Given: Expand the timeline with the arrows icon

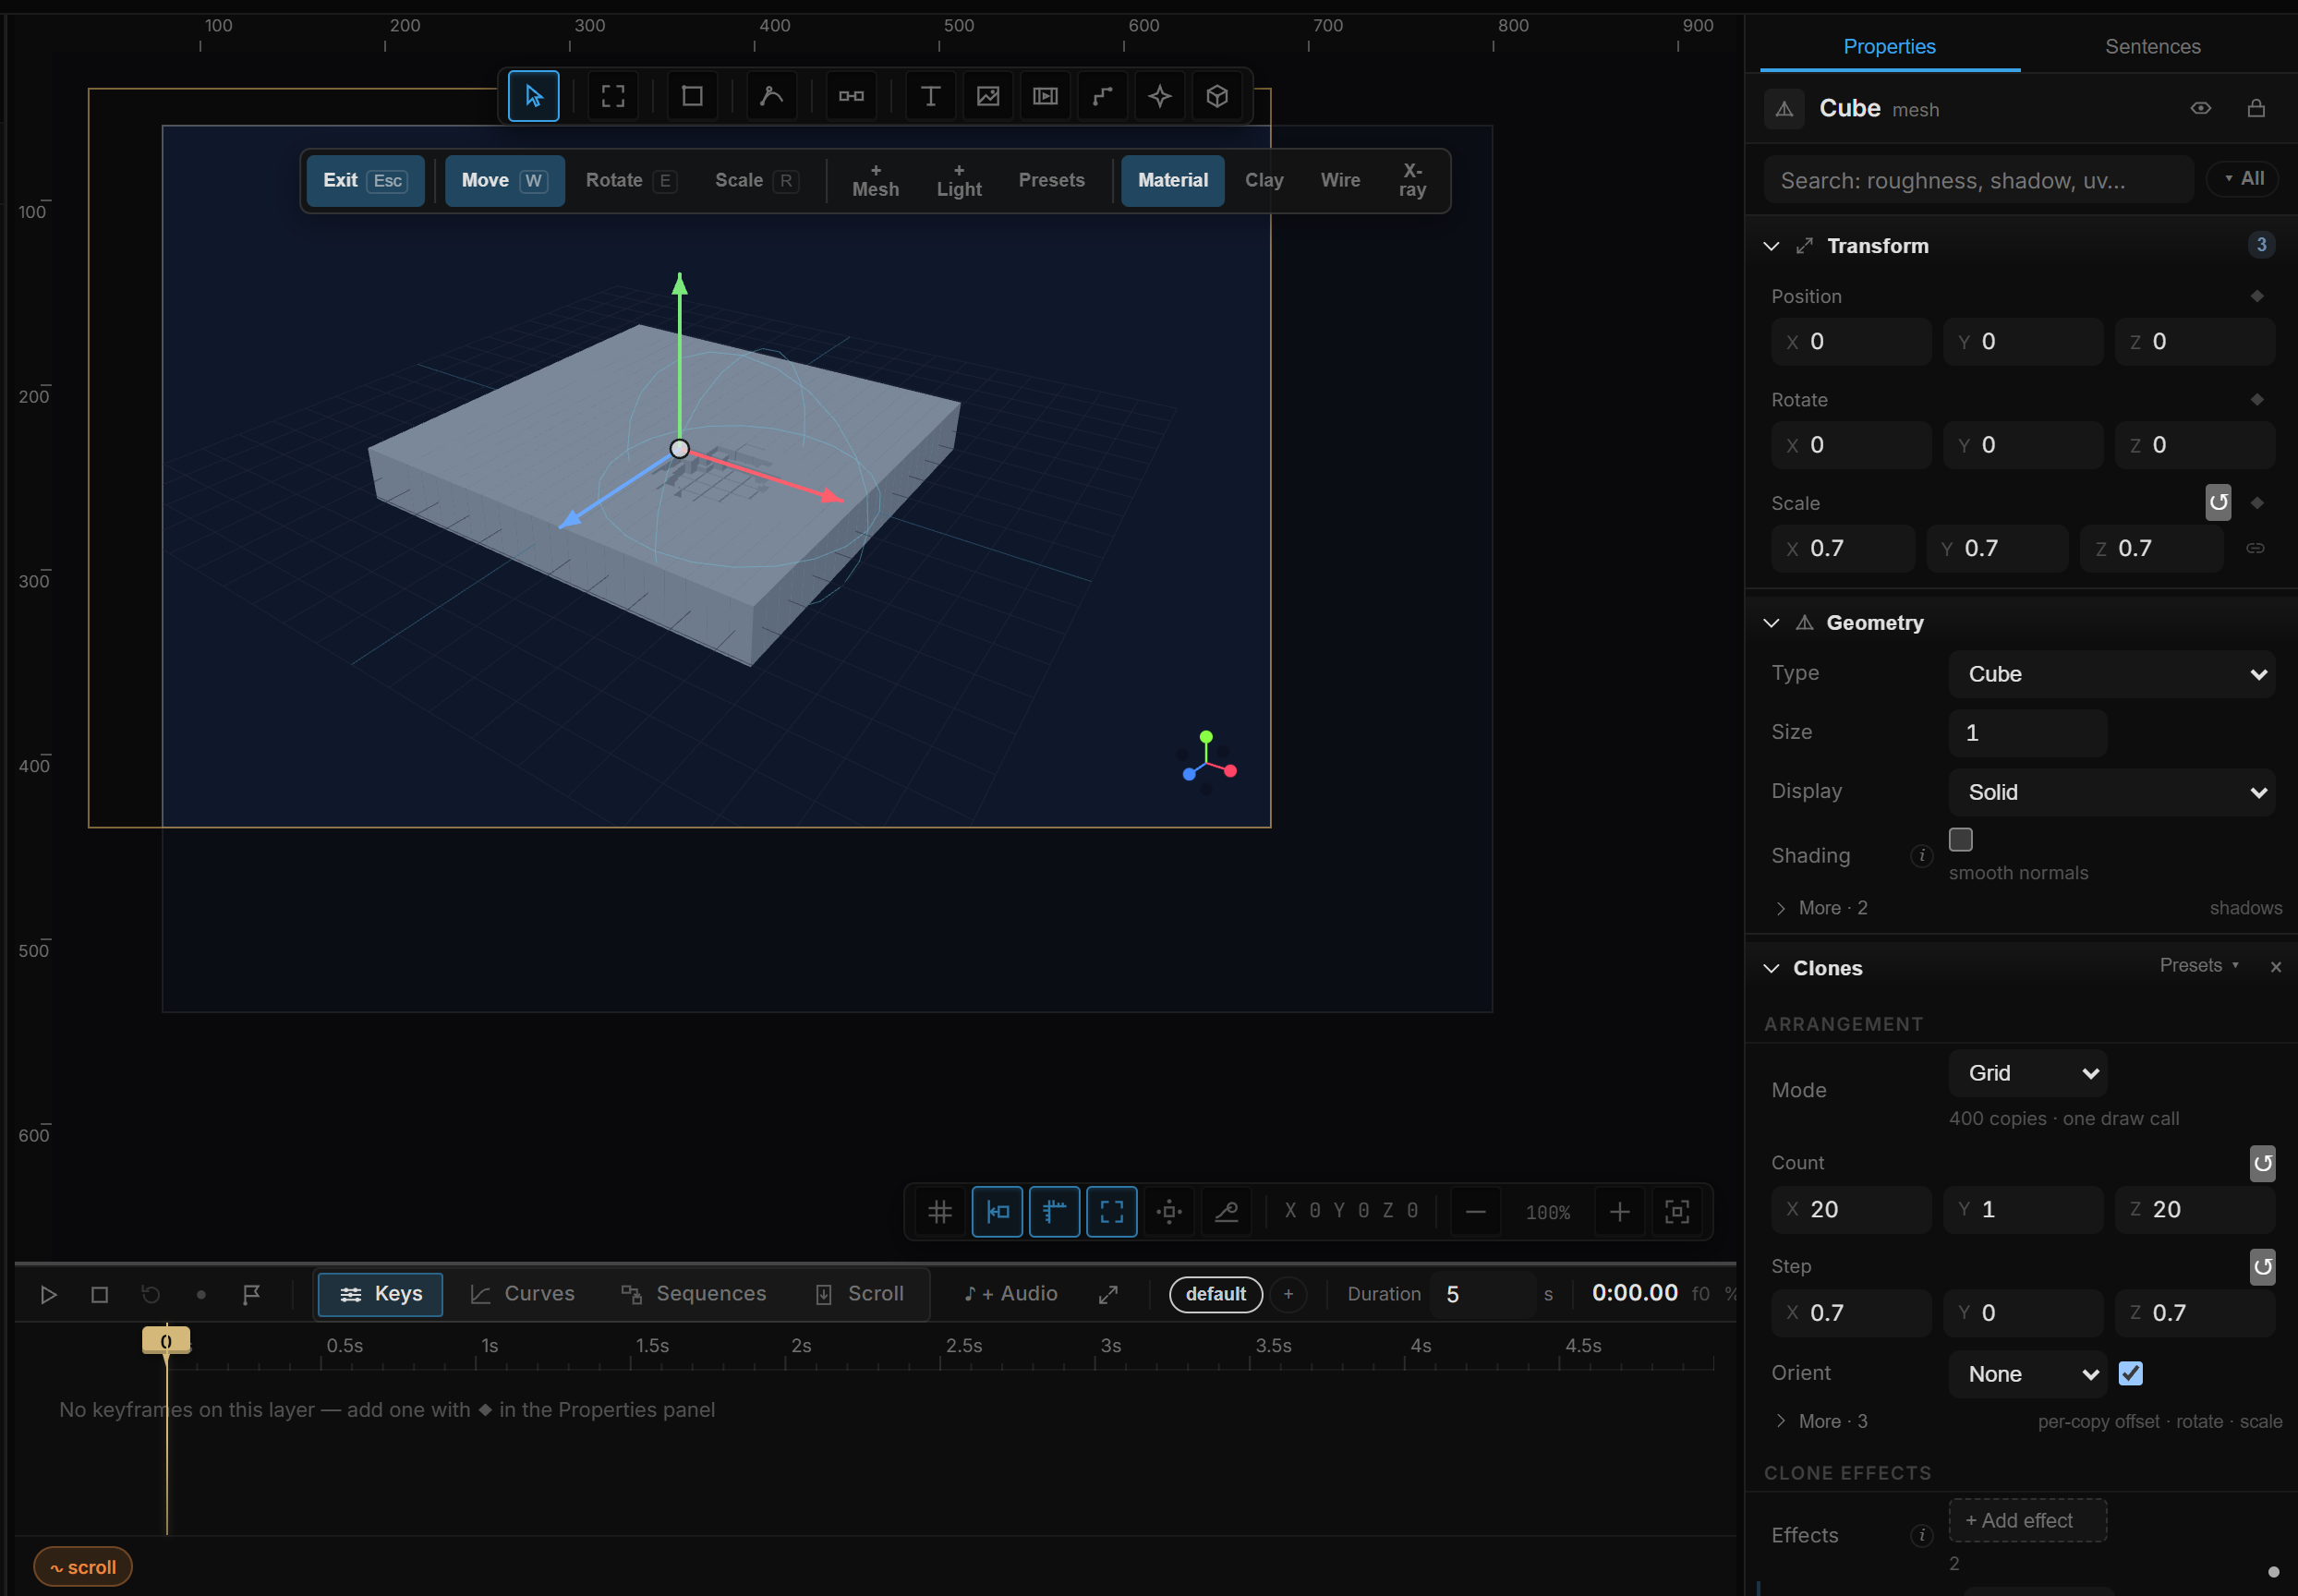Looking at the screenshot, I should 1108,1295.
